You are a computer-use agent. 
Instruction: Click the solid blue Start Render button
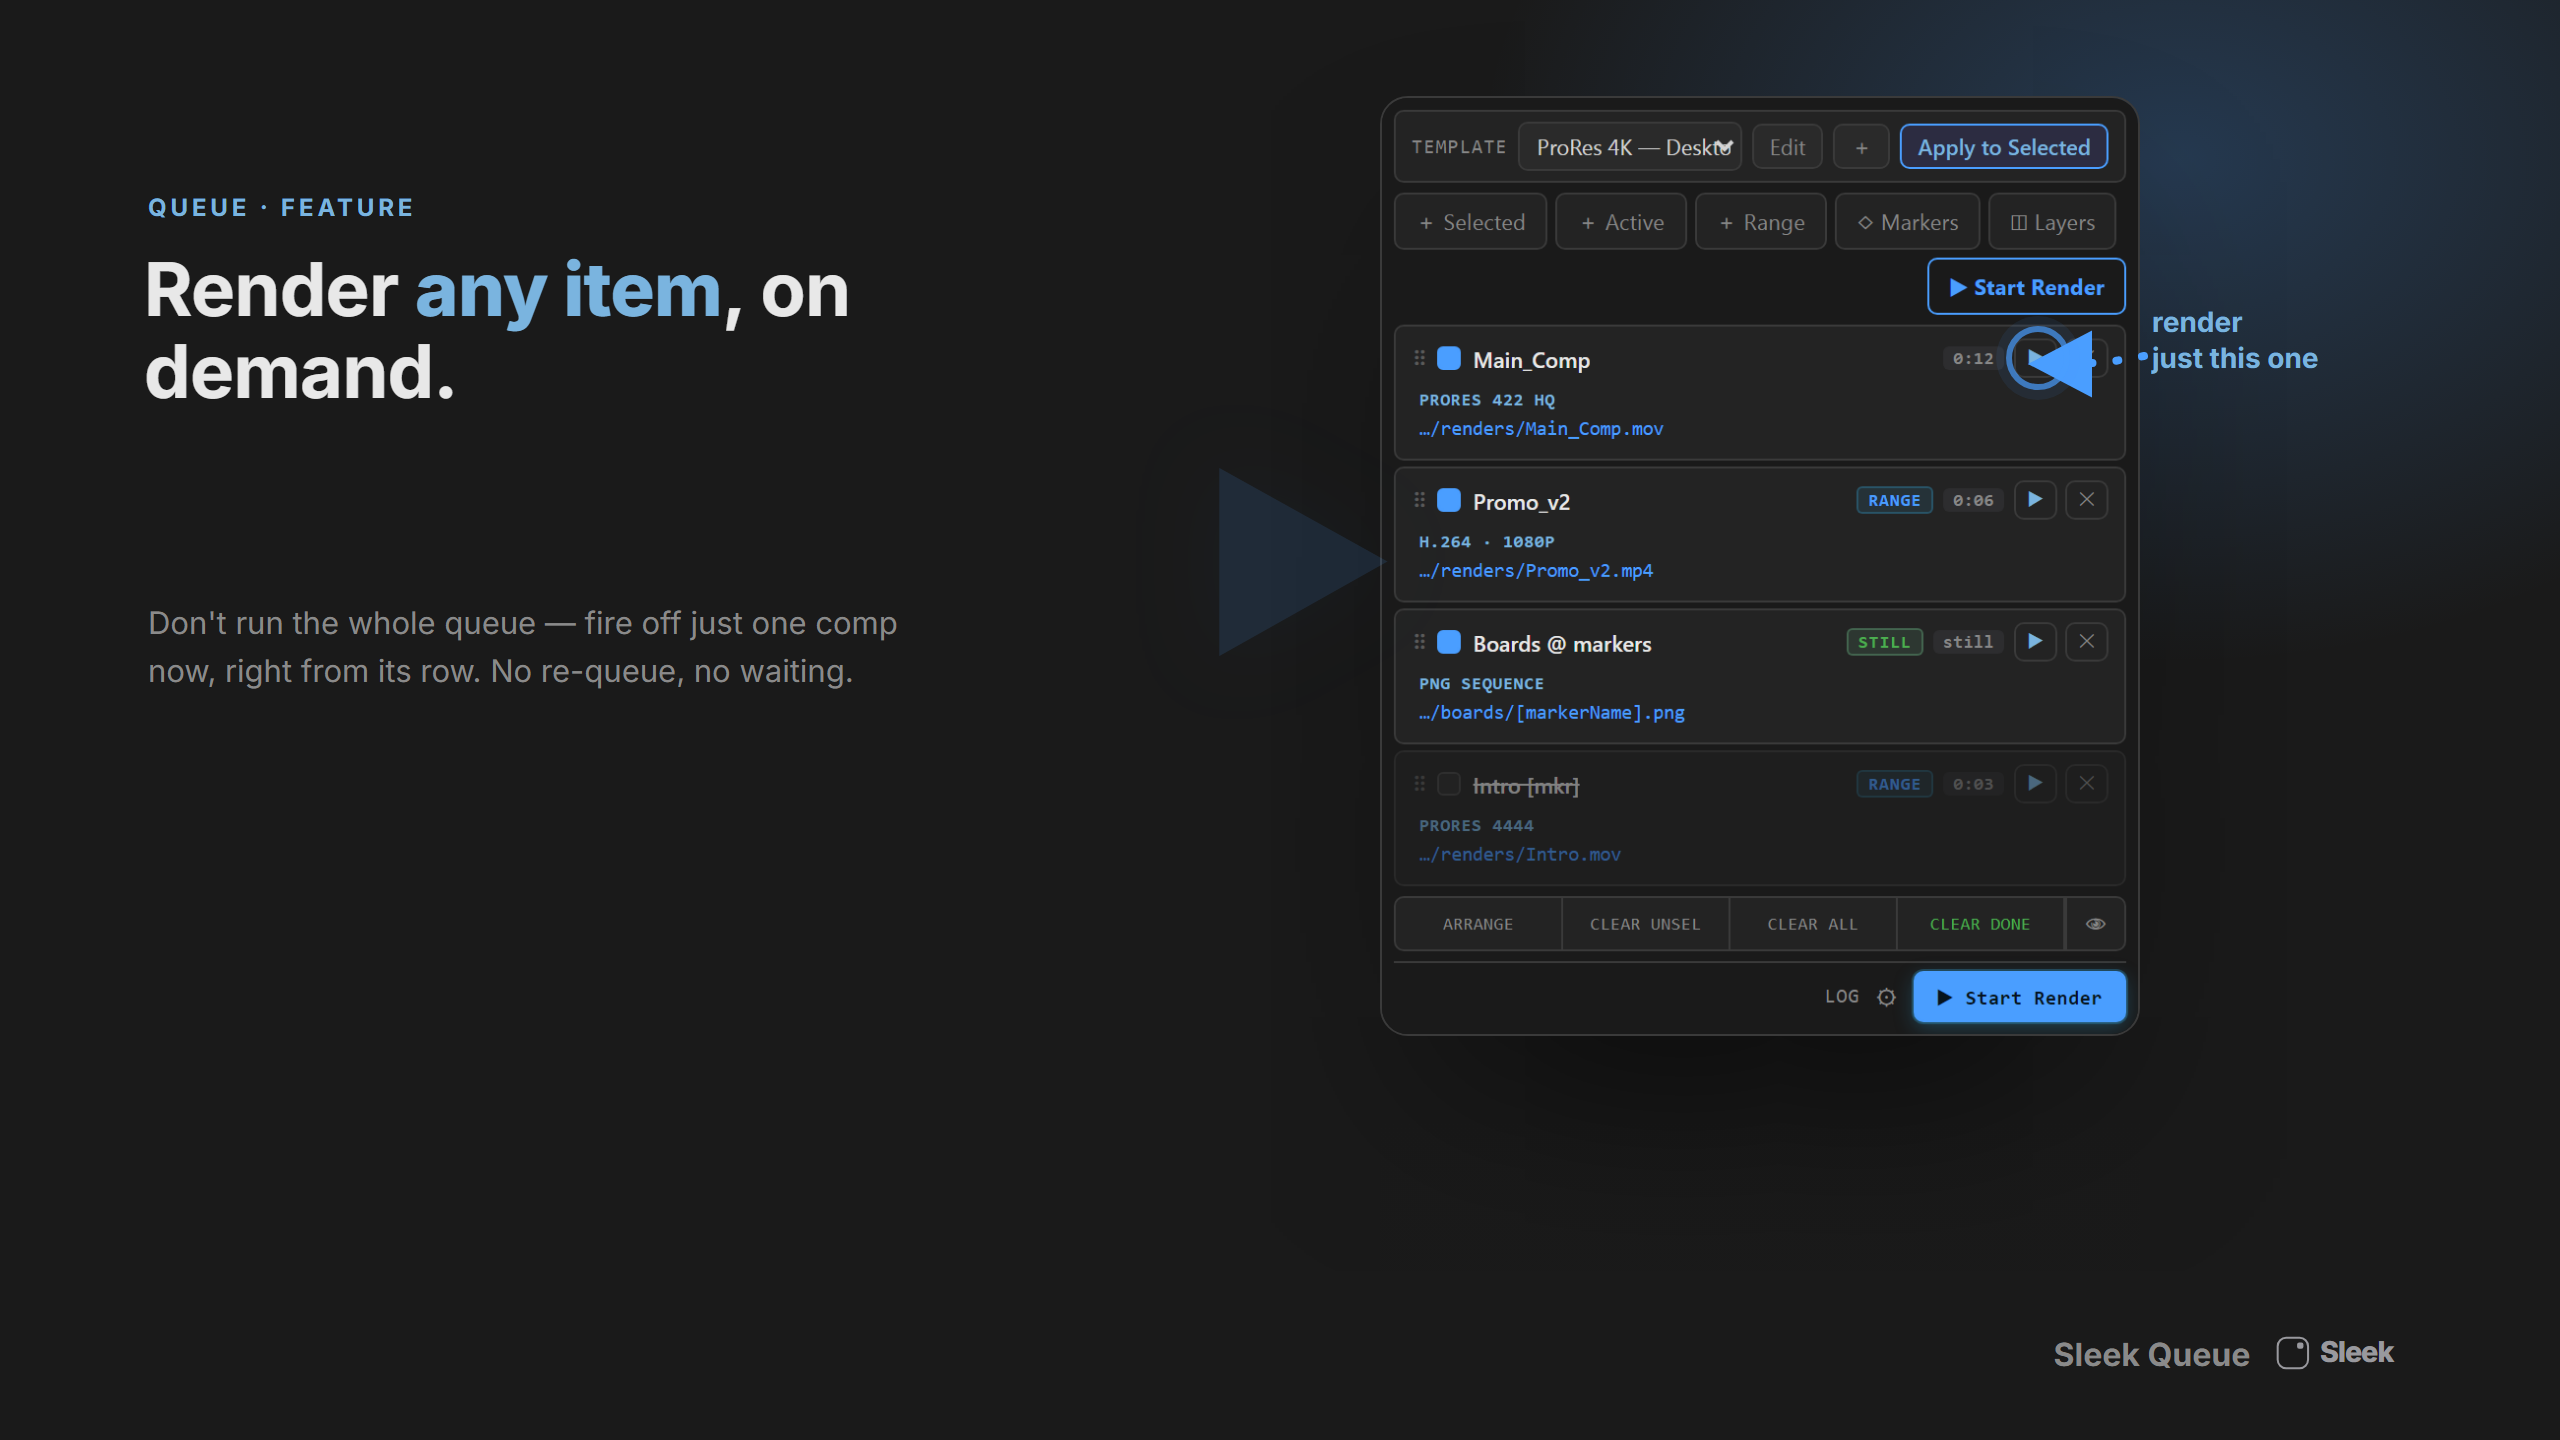[2019, 997]
